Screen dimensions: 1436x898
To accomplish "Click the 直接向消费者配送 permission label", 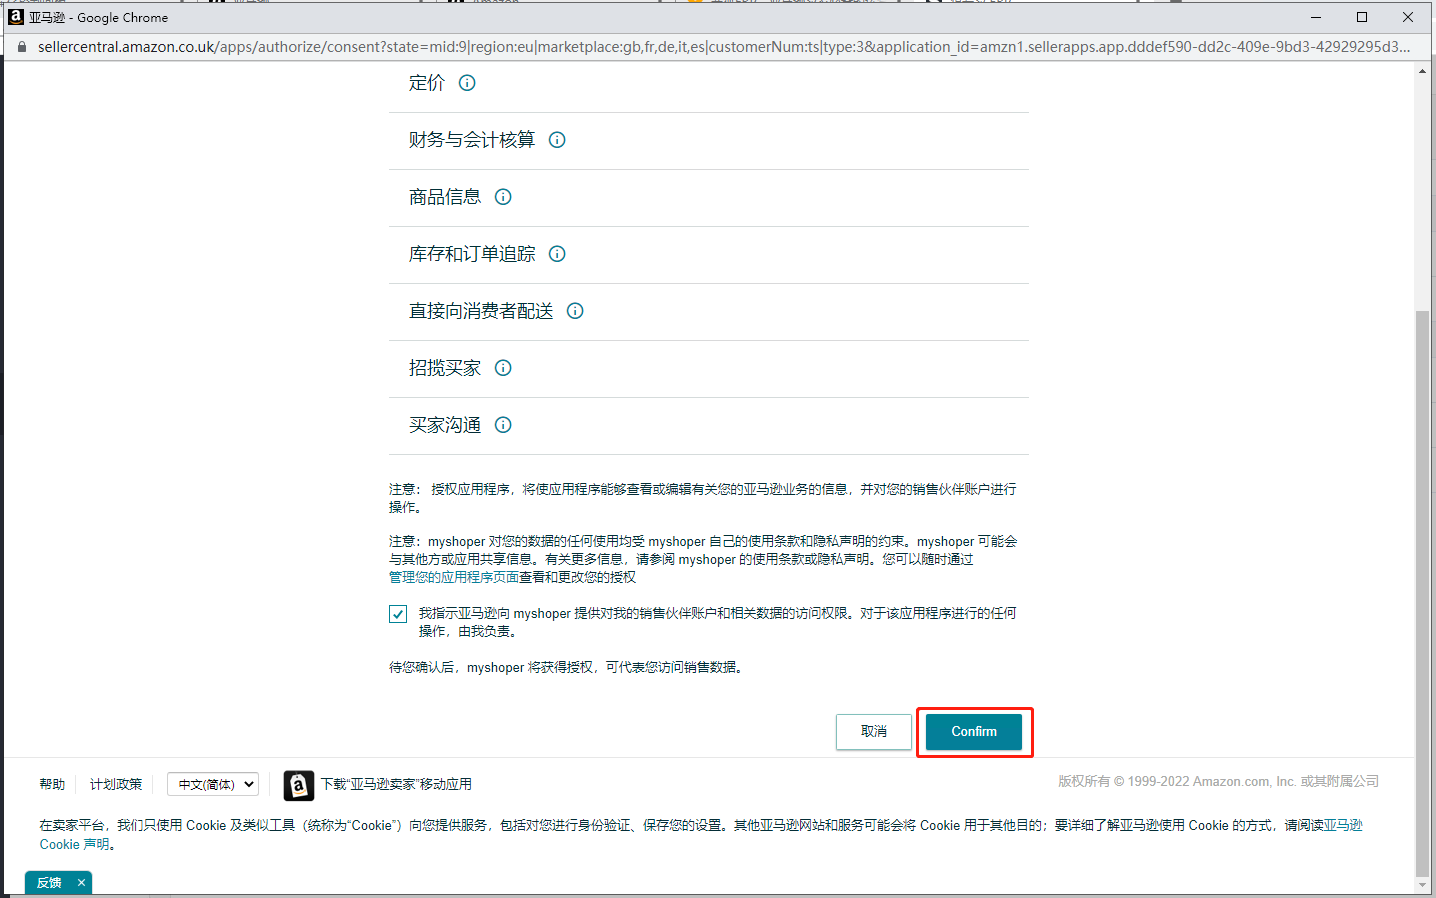I will tap(481, 311).
